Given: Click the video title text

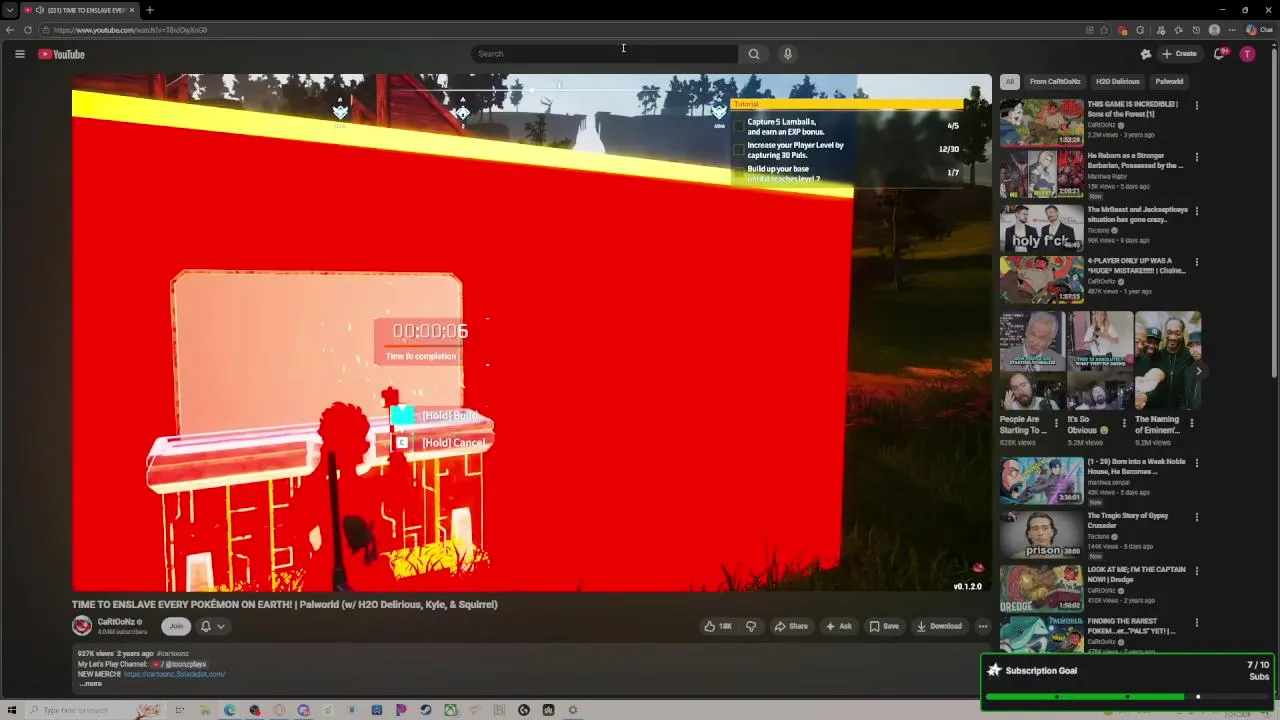Looking at the screenshot, I should pos(284,604).
